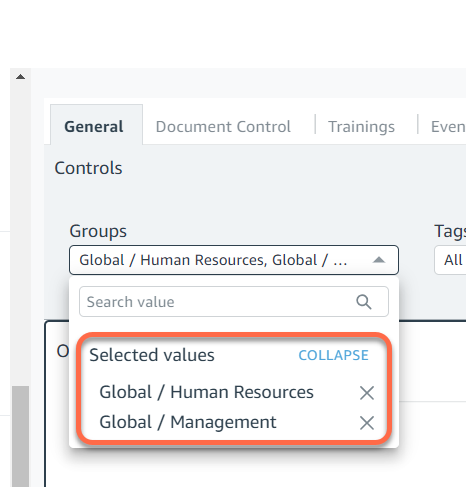
Task: Remove Global / Human Resources selected value
Action: pyautogui.click(x=367, y=393)
